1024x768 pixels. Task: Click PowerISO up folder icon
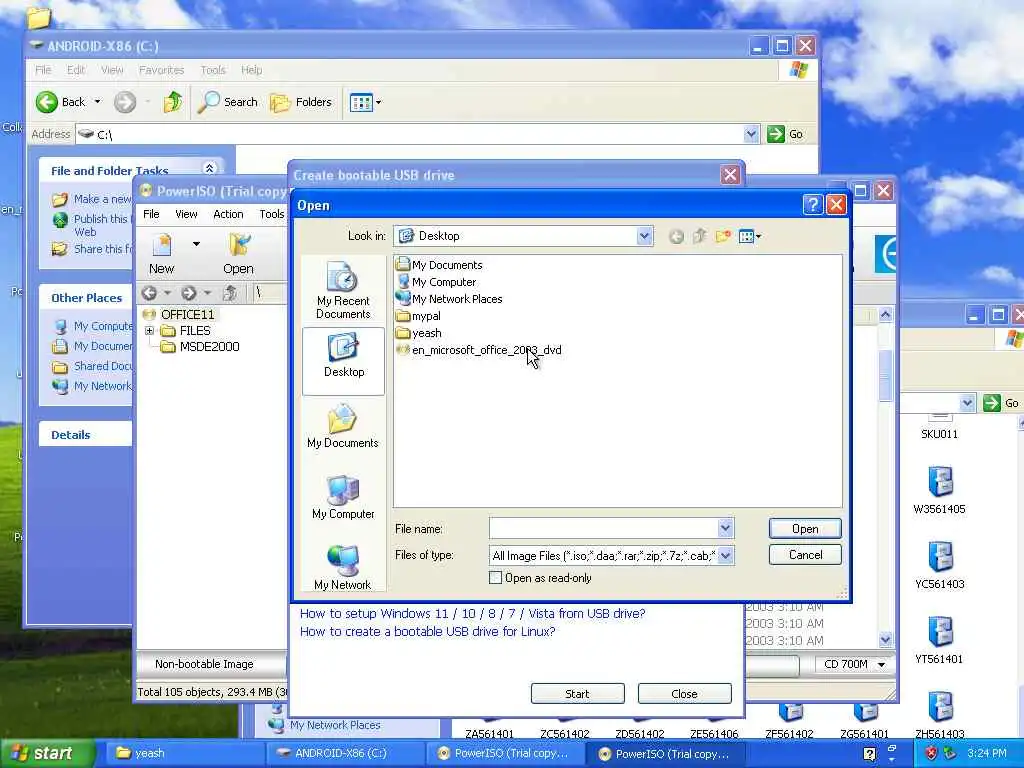pos(230,293)
